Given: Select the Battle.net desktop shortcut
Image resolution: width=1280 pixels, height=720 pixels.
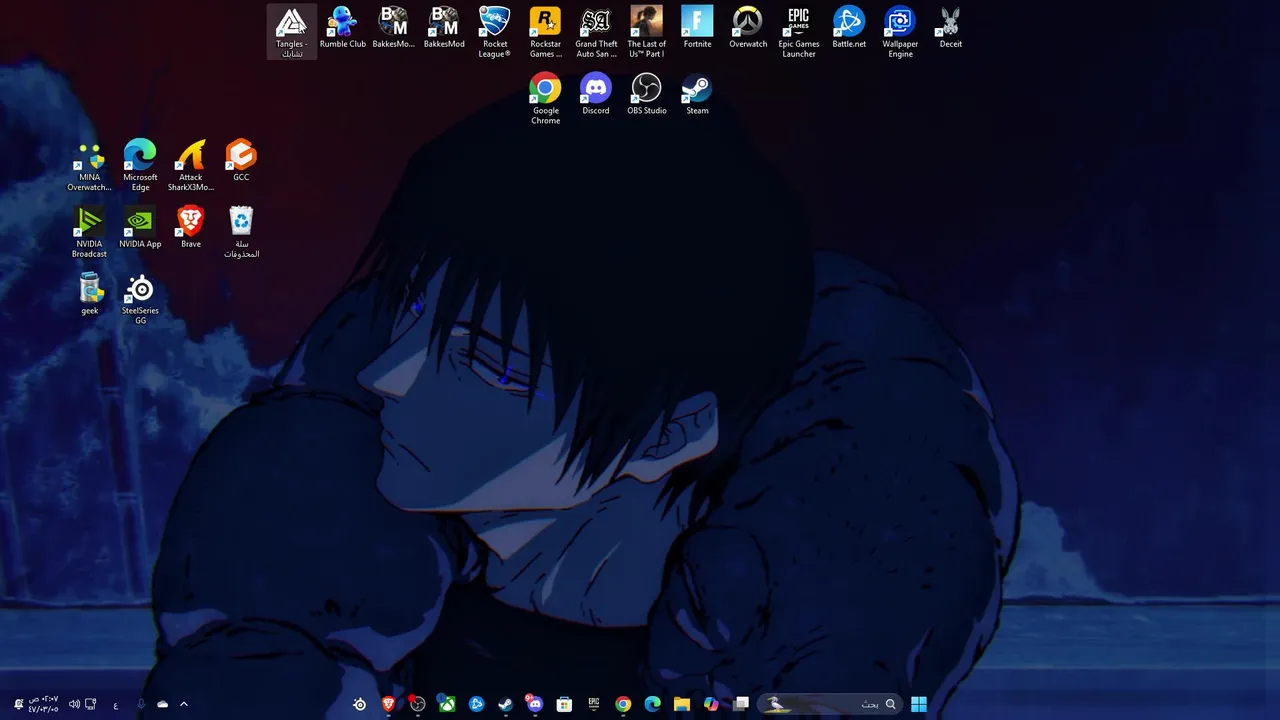Looking at the screenshot, I should 849,28.
